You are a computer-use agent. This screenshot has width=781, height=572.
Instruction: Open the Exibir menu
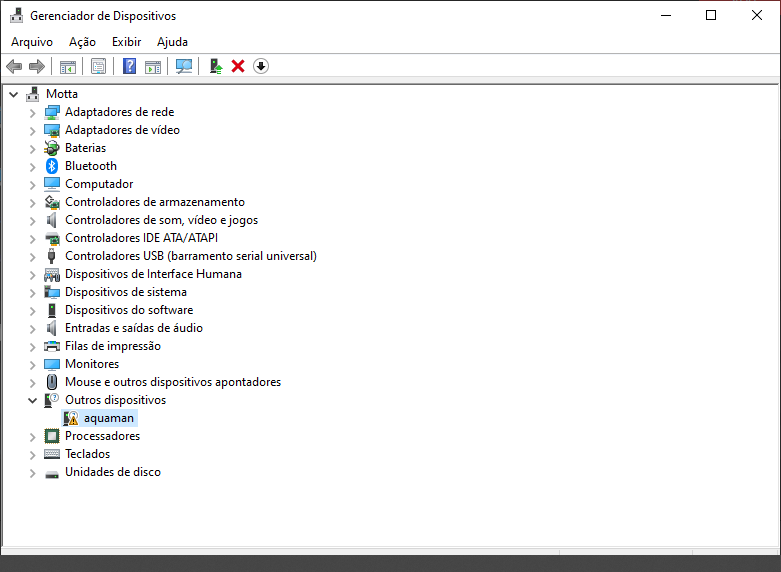(x=127, y=42)
